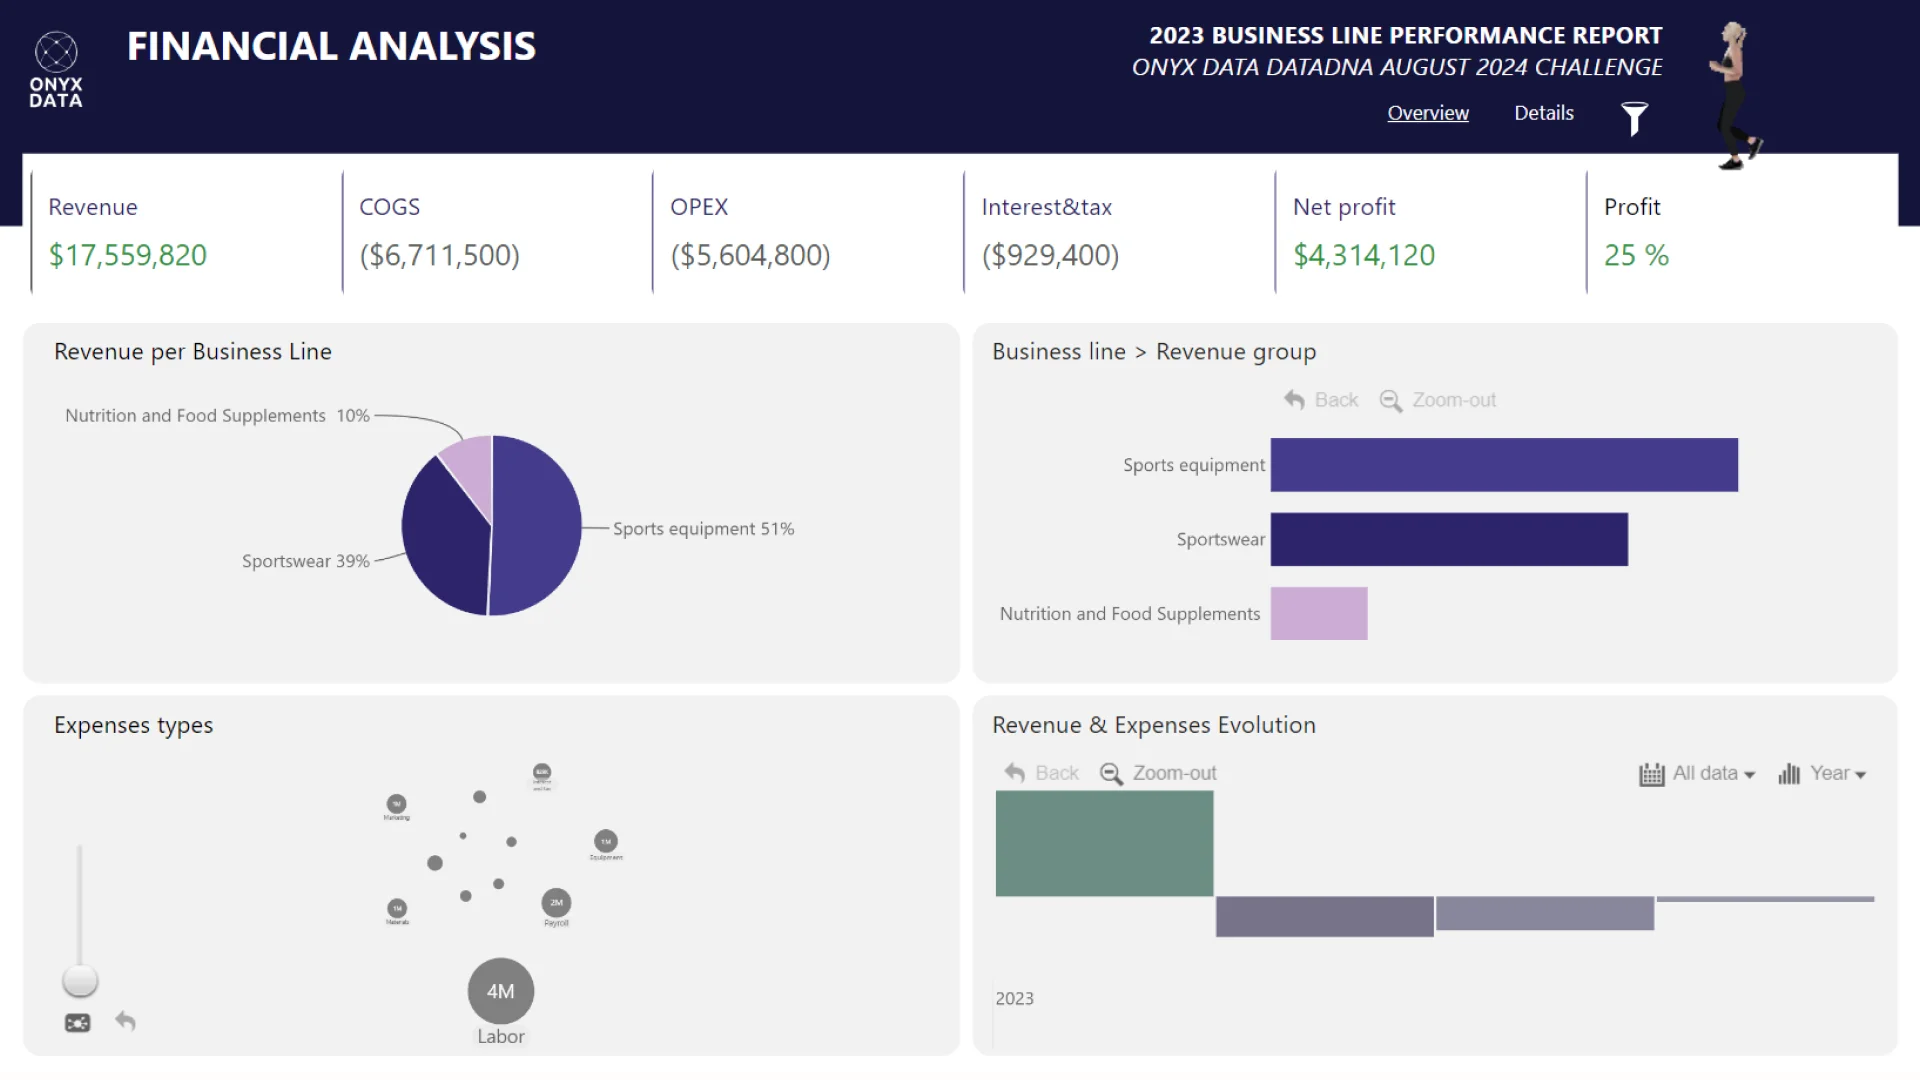Select the 1M Equipment bubble
1920x1080 pixels.
pos(606,841)
